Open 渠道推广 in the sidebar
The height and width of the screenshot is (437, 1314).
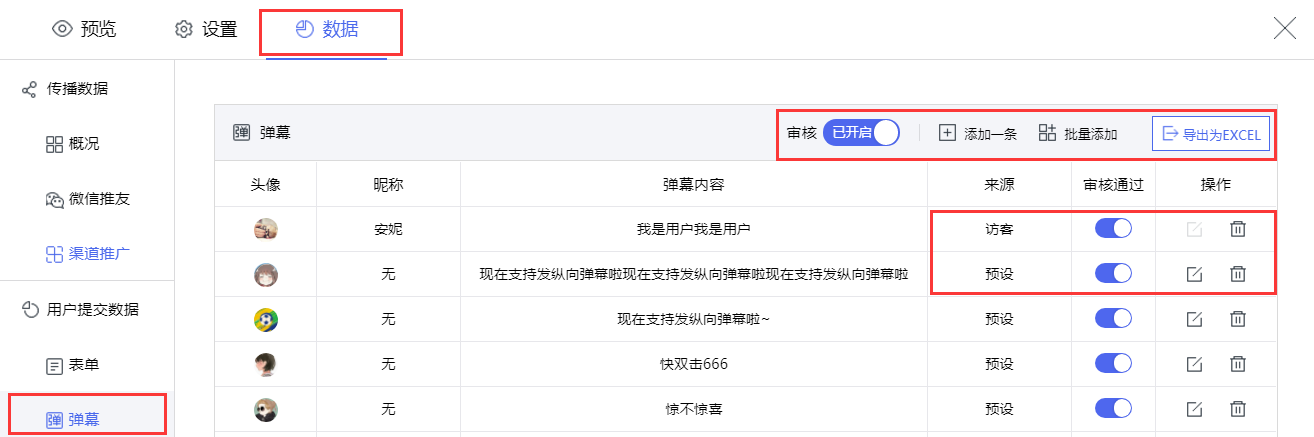tap(88, 254)
